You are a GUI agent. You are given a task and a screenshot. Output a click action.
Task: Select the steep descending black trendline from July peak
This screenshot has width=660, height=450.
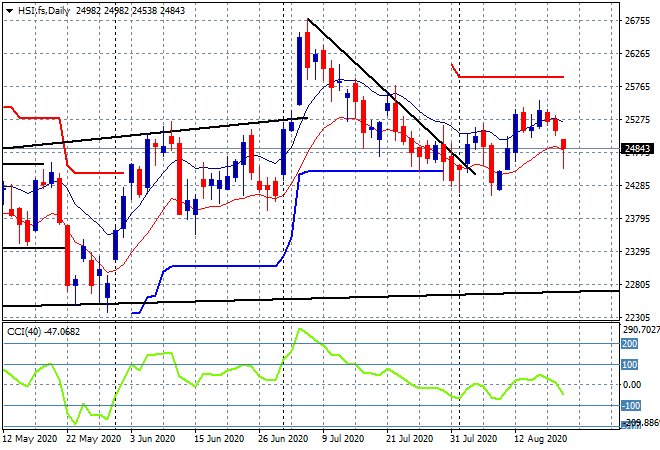coord(391,96)
